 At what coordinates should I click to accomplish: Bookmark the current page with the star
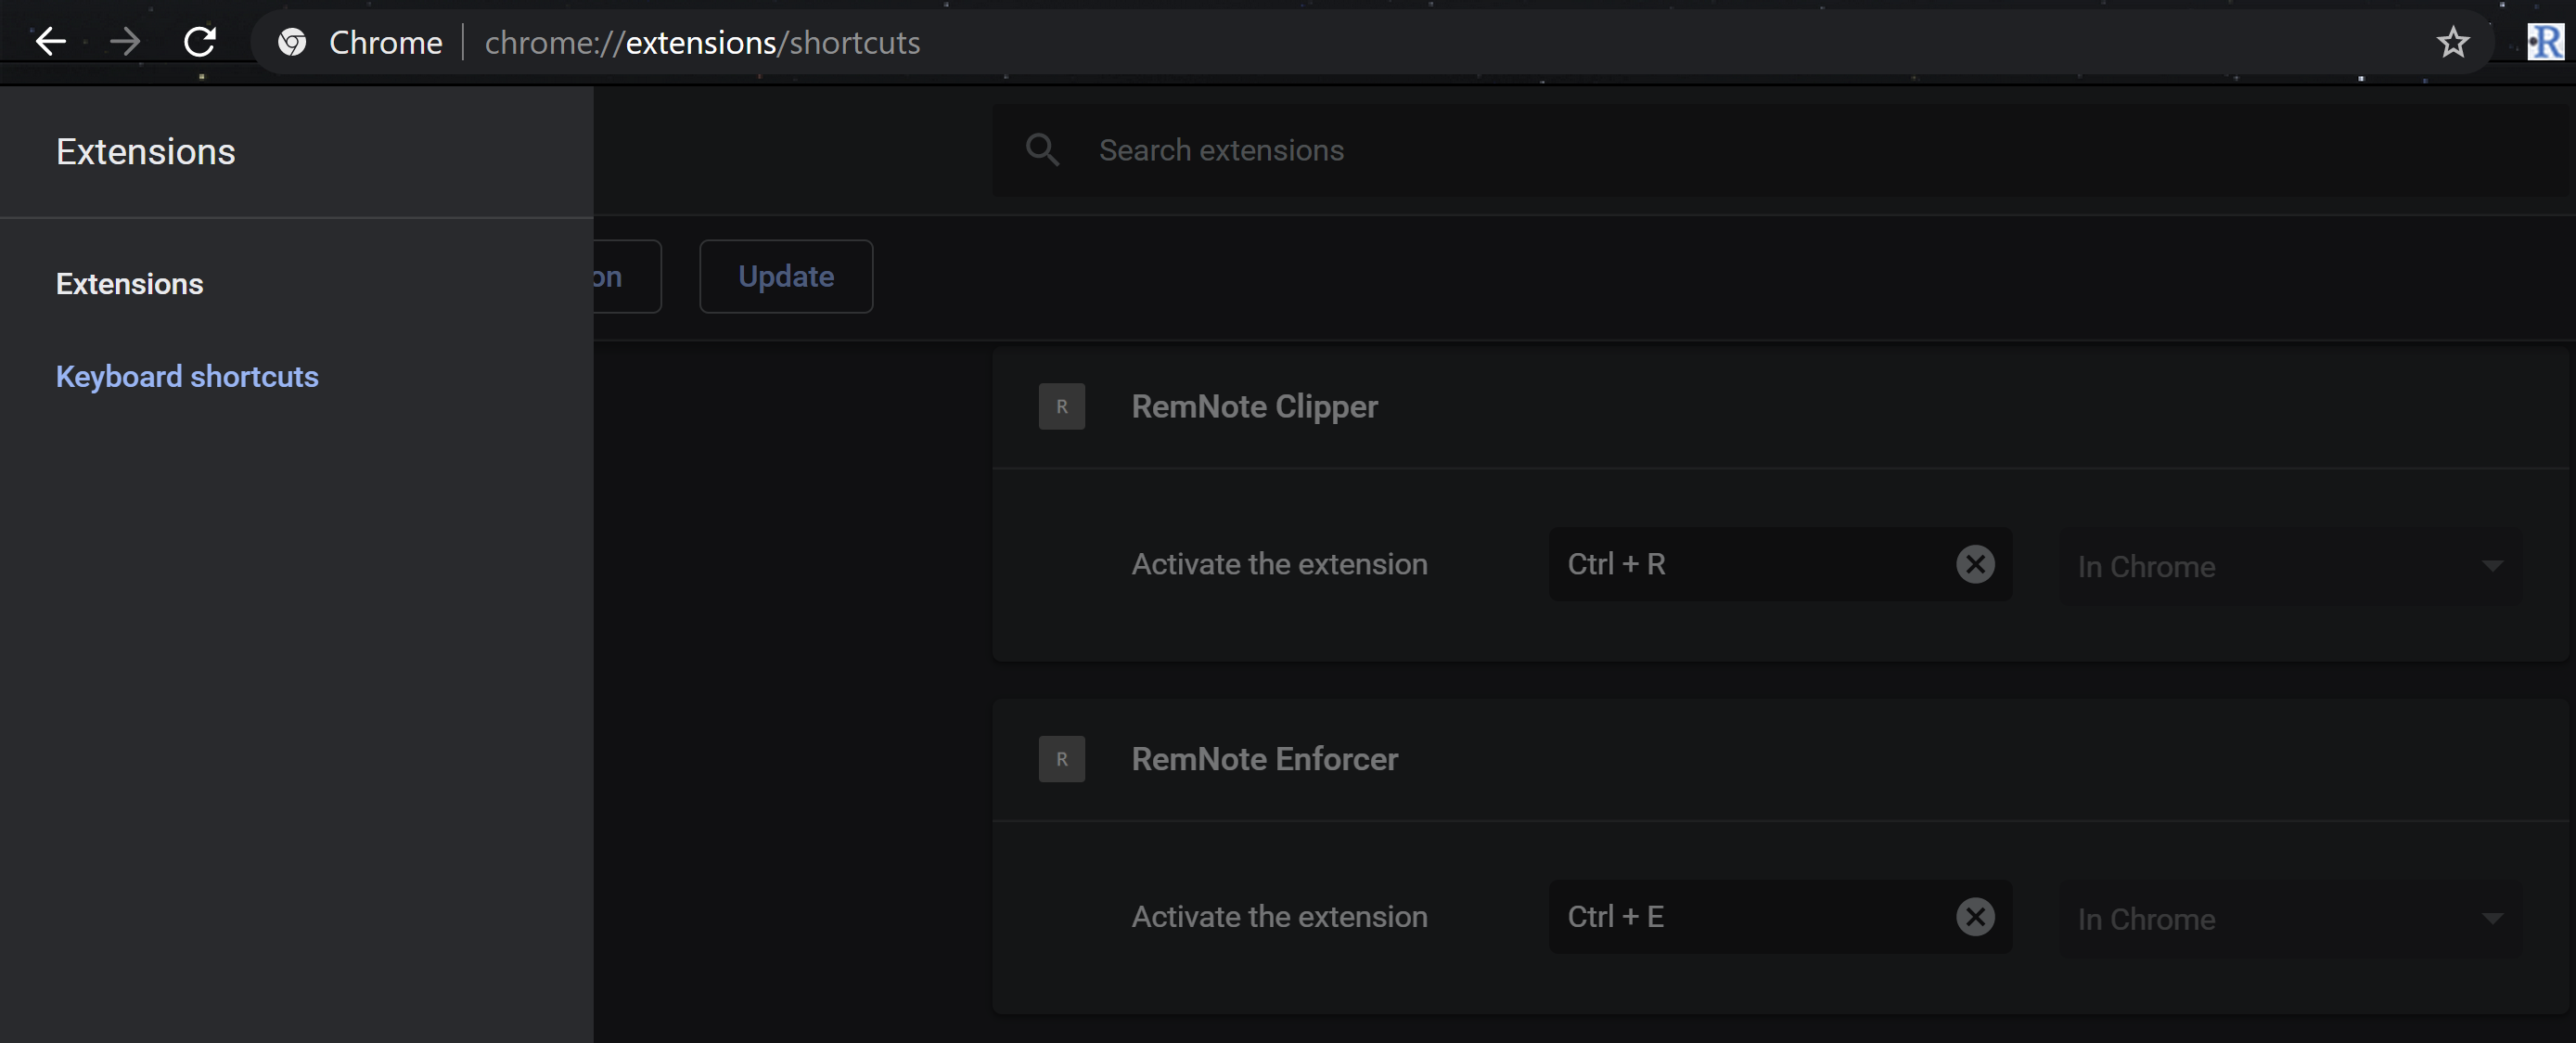(2453, 42)
